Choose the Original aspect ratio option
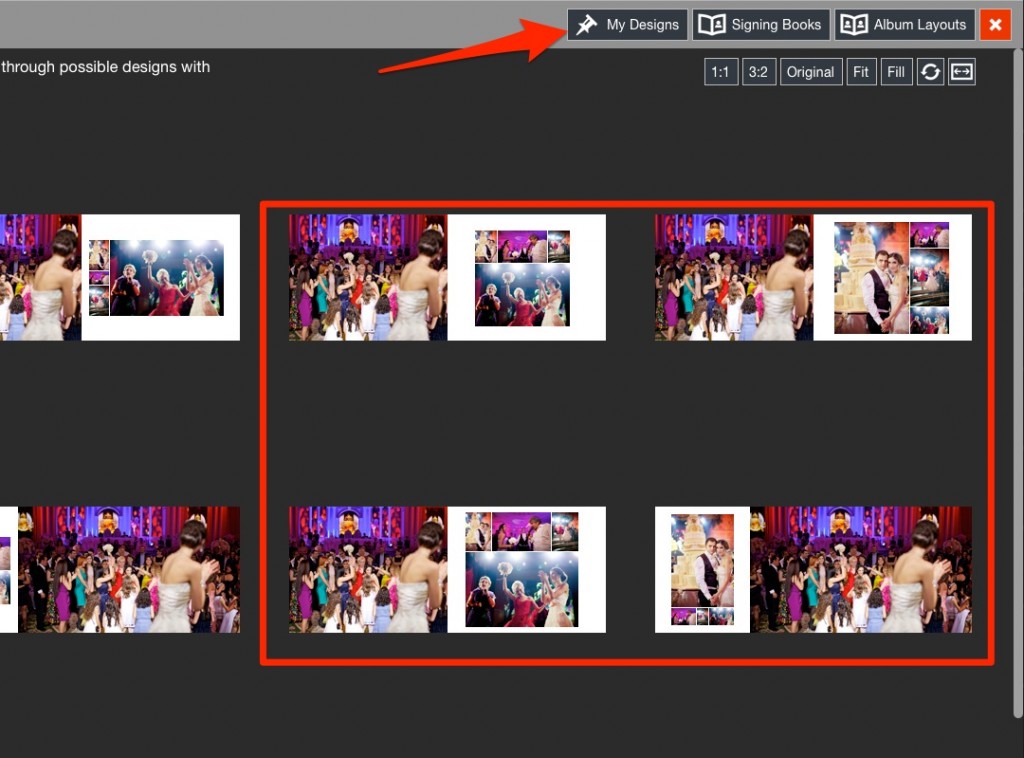The width and height of the screenshot is (1024, 758). coord(810,72)
